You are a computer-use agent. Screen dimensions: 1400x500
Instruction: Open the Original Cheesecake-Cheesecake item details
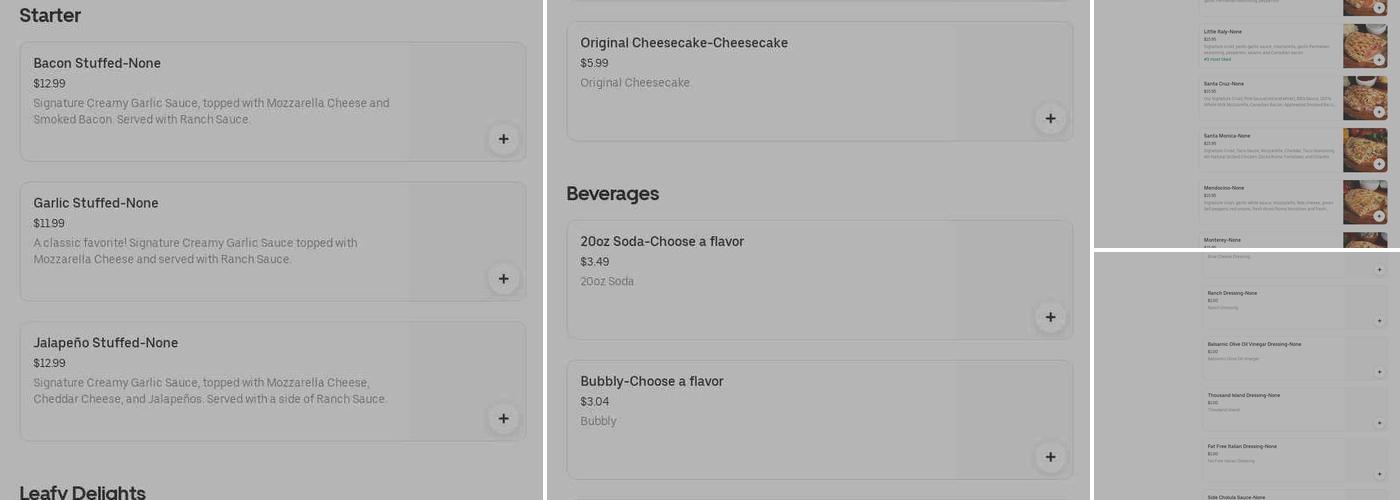coord(684,43)
